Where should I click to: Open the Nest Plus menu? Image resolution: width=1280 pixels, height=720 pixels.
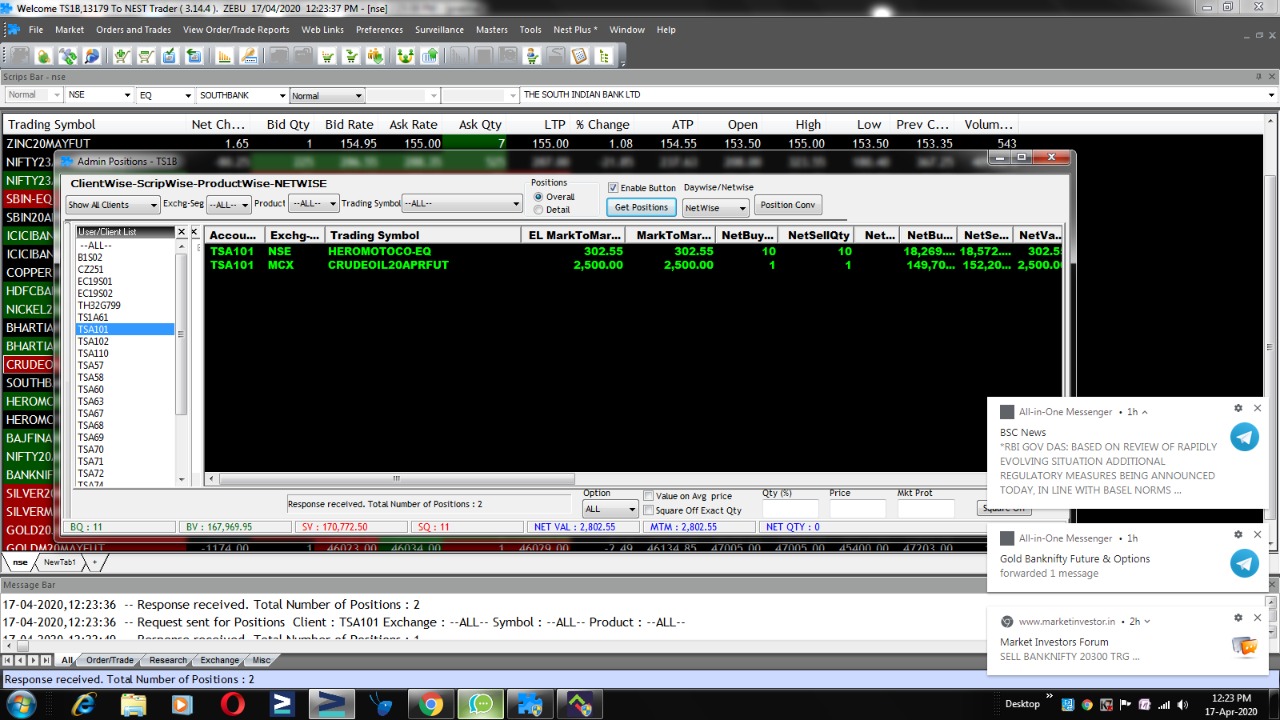tap(575, 30)
